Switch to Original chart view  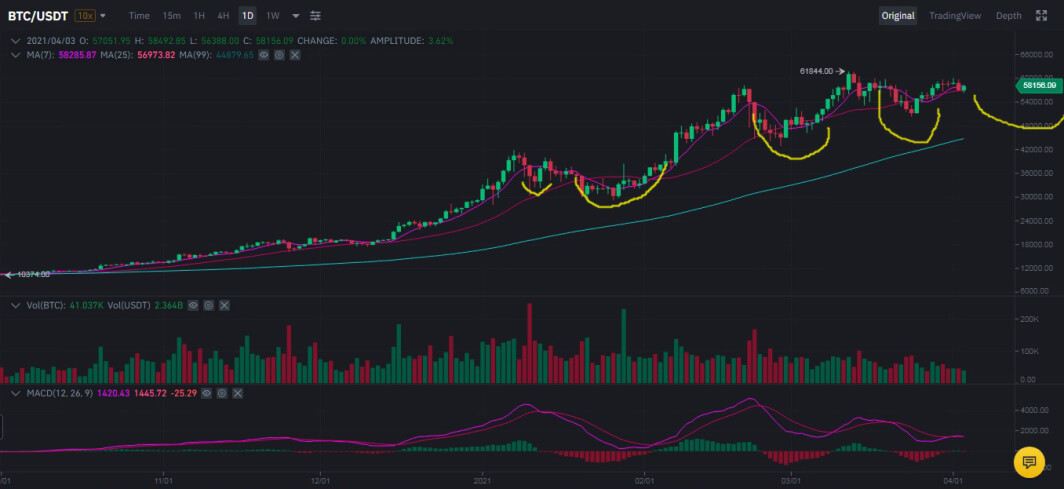pyautogui.click(x=898, y=16)
